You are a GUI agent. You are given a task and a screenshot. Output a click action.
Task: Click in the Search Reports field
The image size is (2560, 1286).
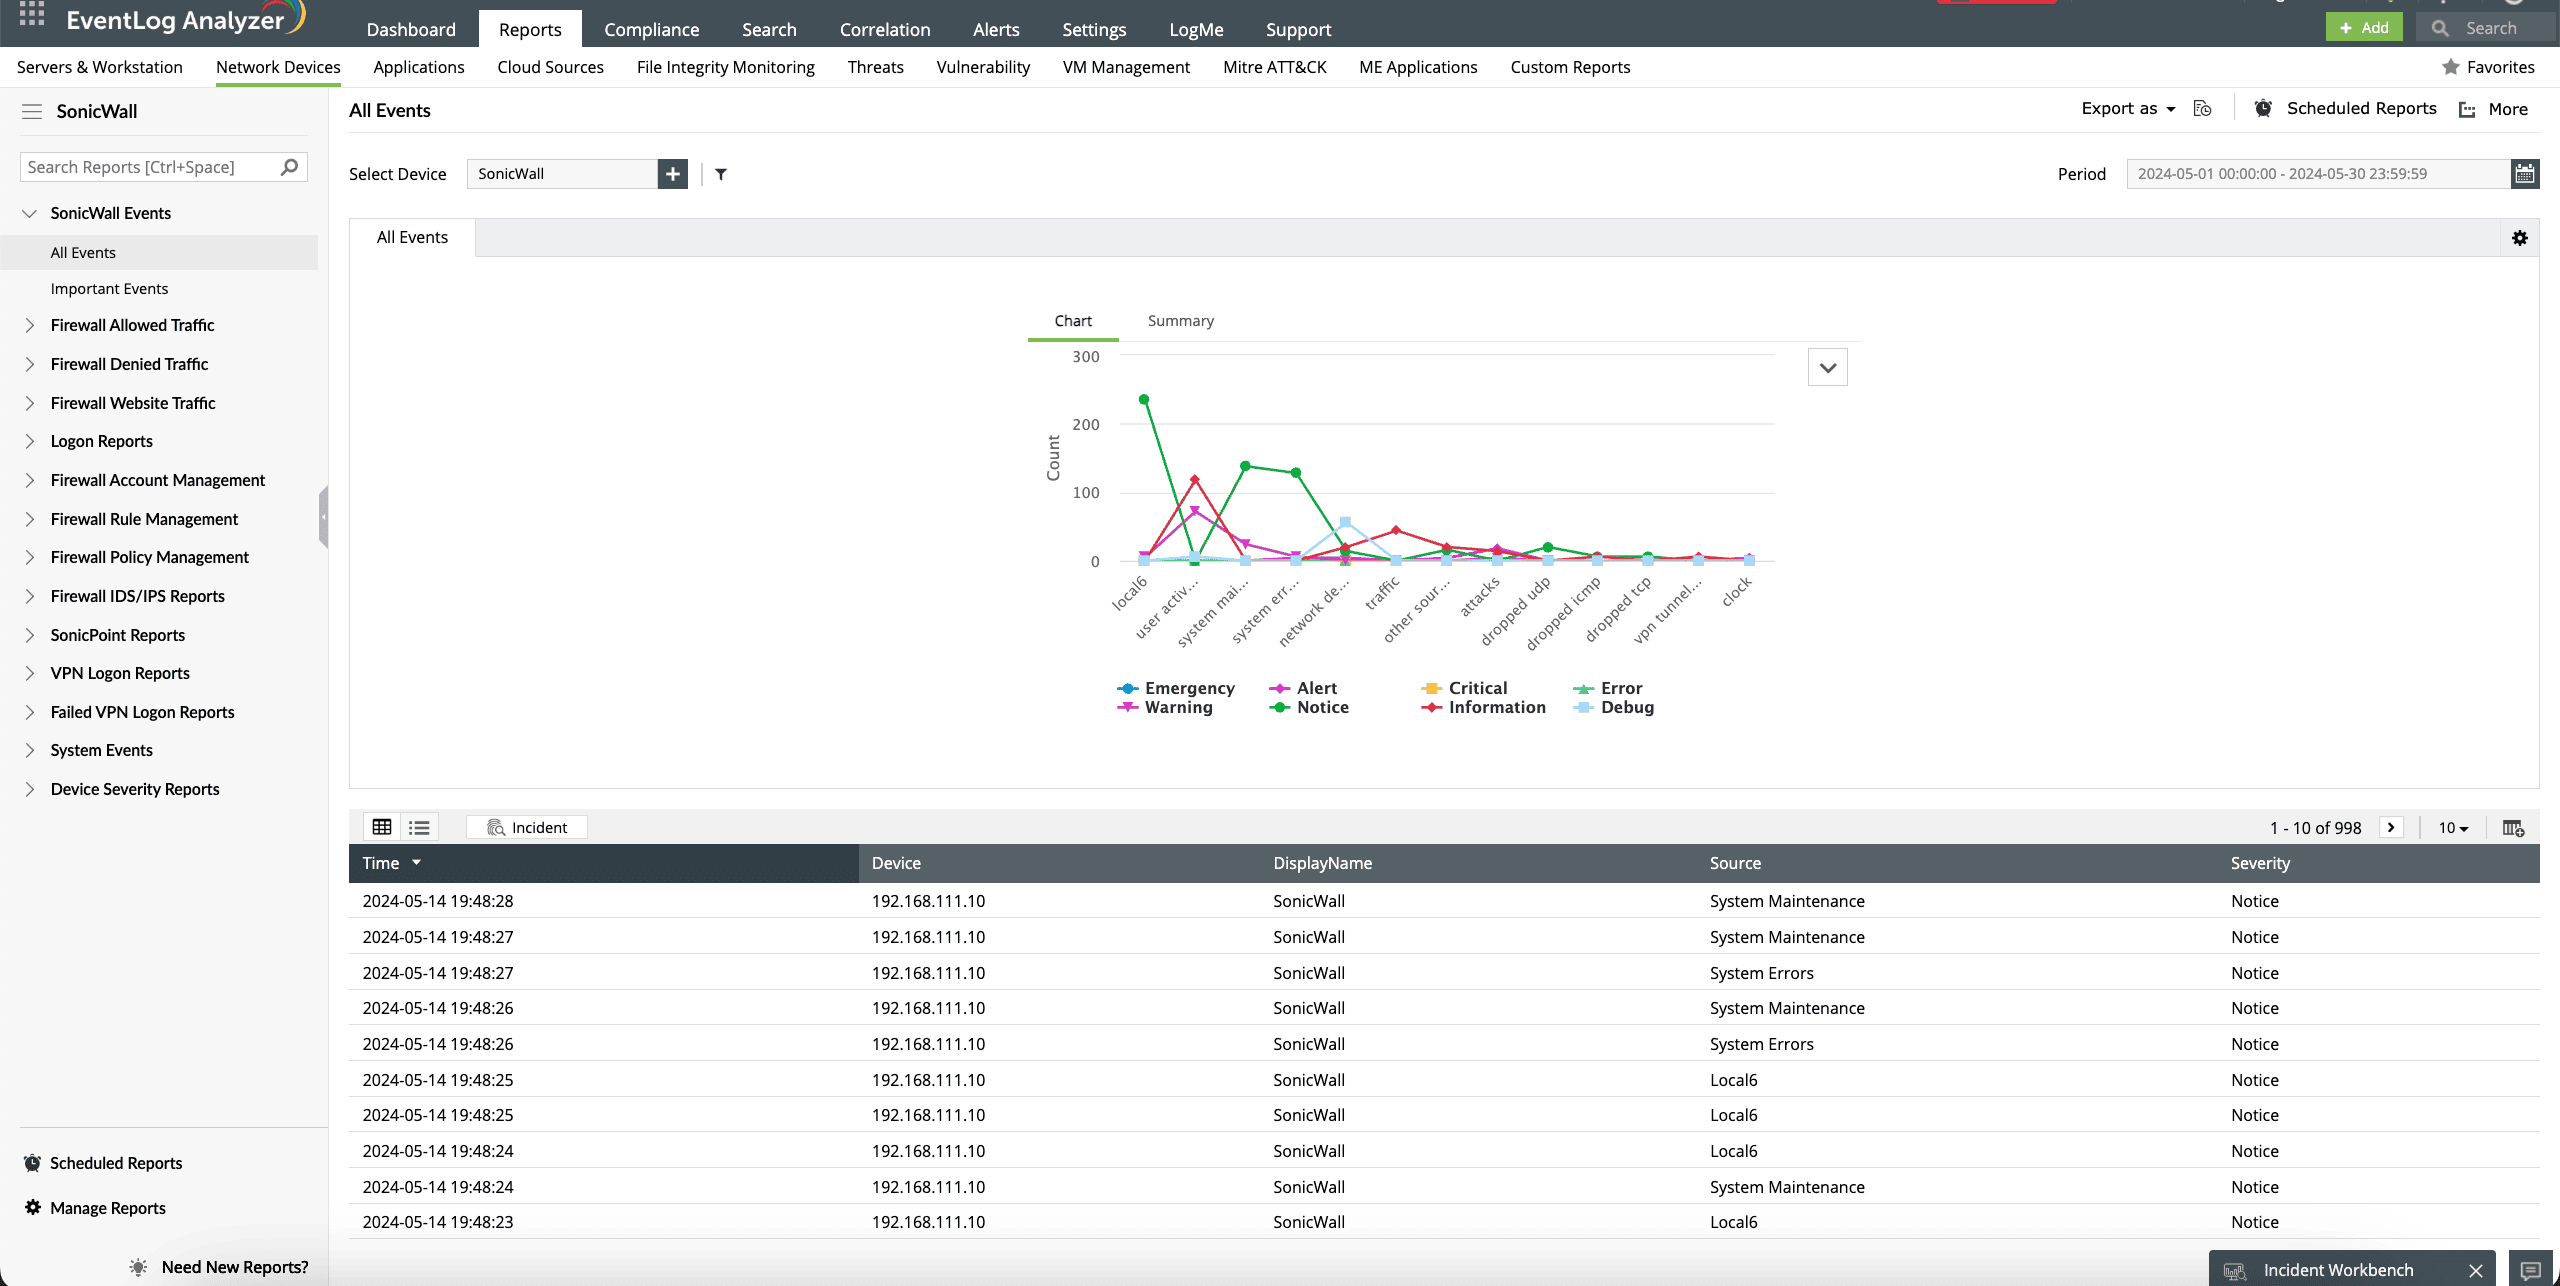[150, 167]
